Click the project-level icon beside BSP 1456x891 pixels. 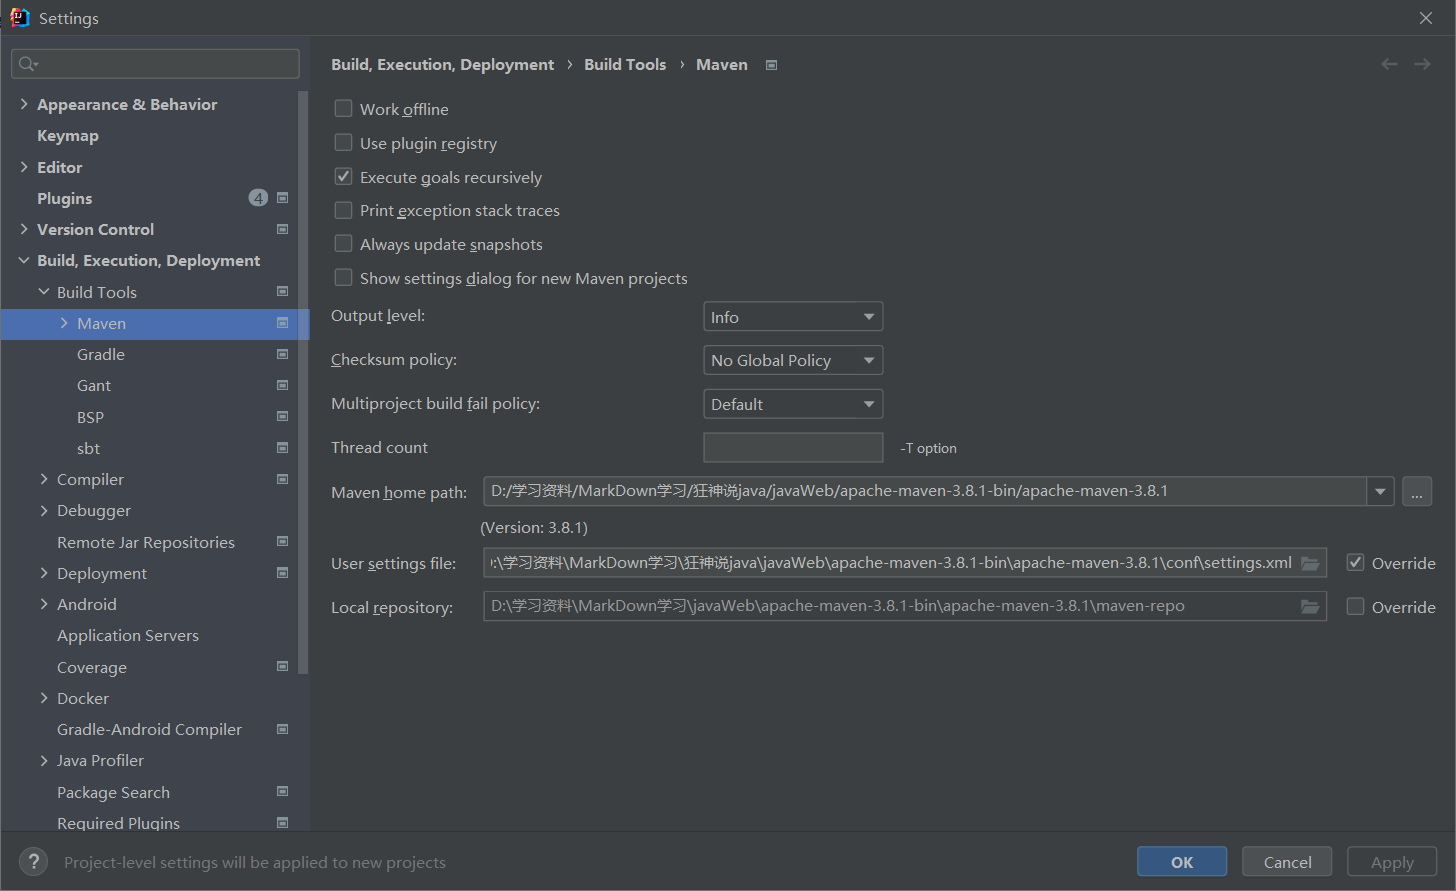pos(282,417)
